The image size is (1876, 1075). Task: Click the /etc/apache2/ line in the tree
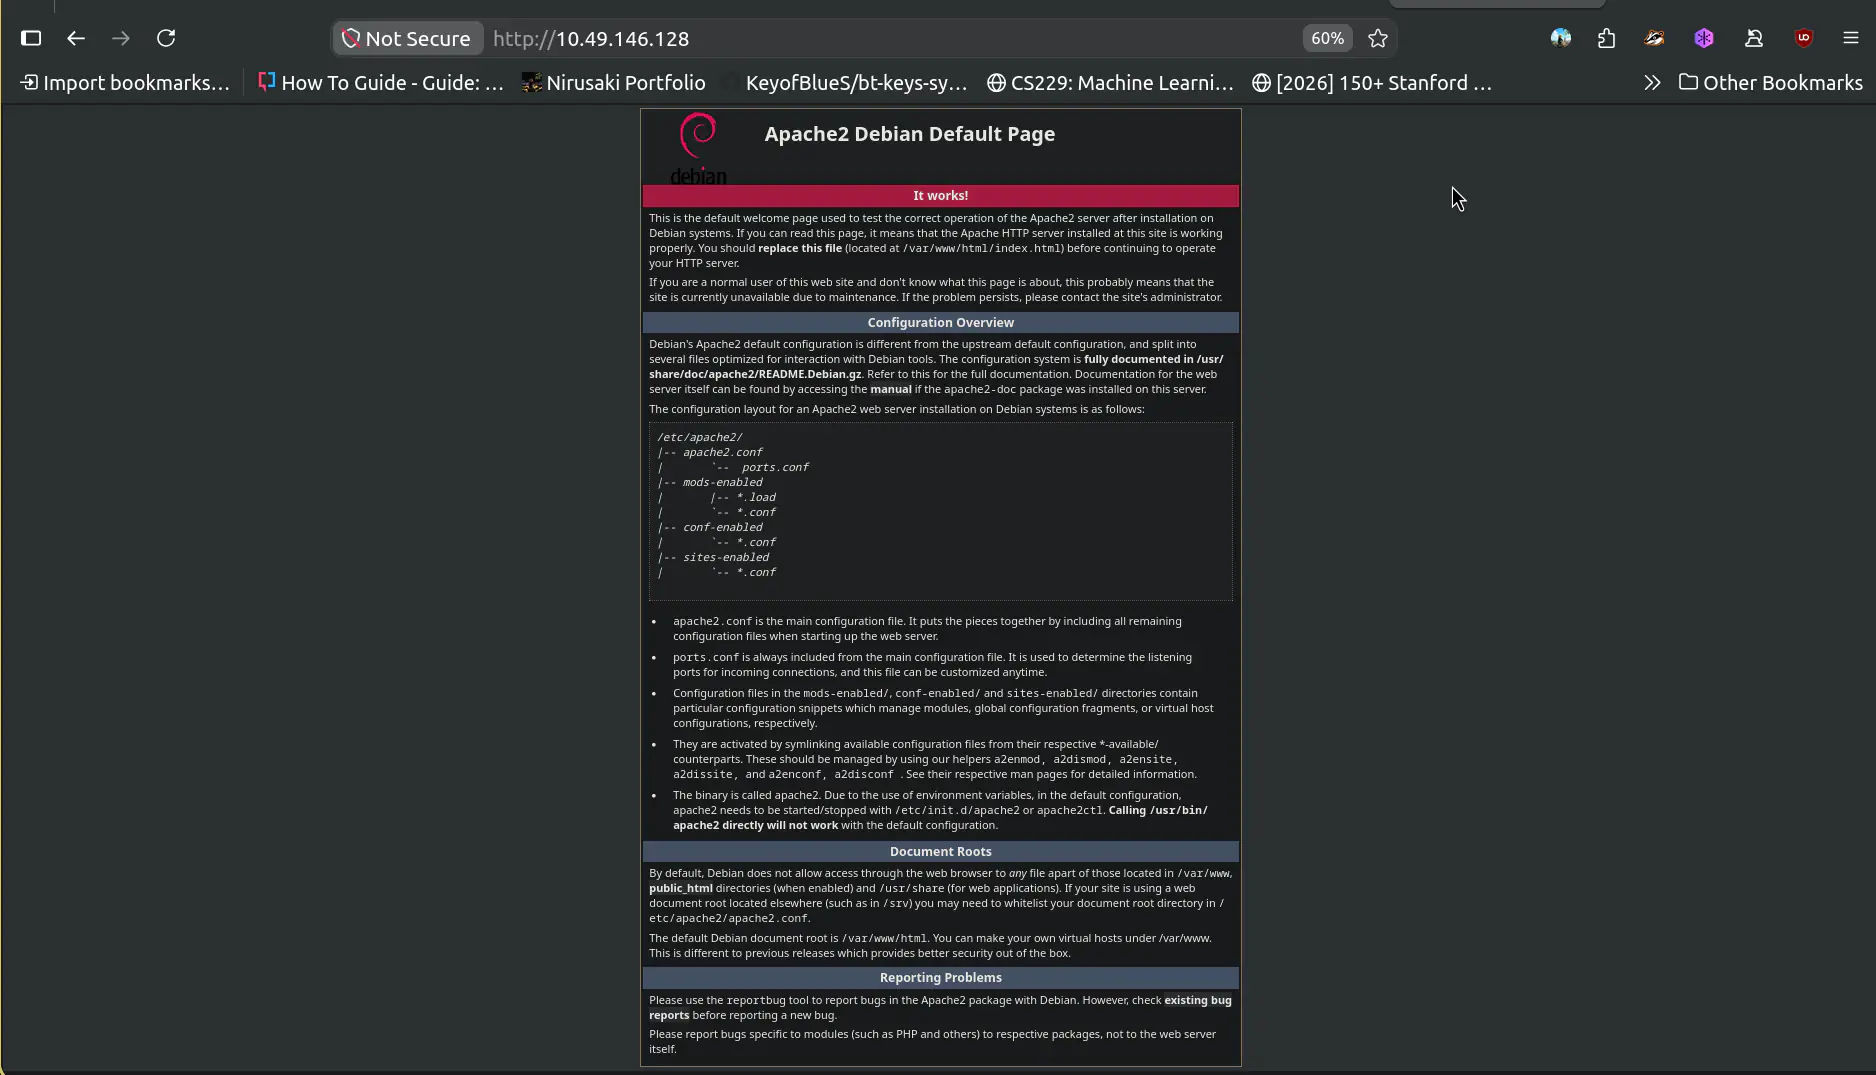click(700, 437)
